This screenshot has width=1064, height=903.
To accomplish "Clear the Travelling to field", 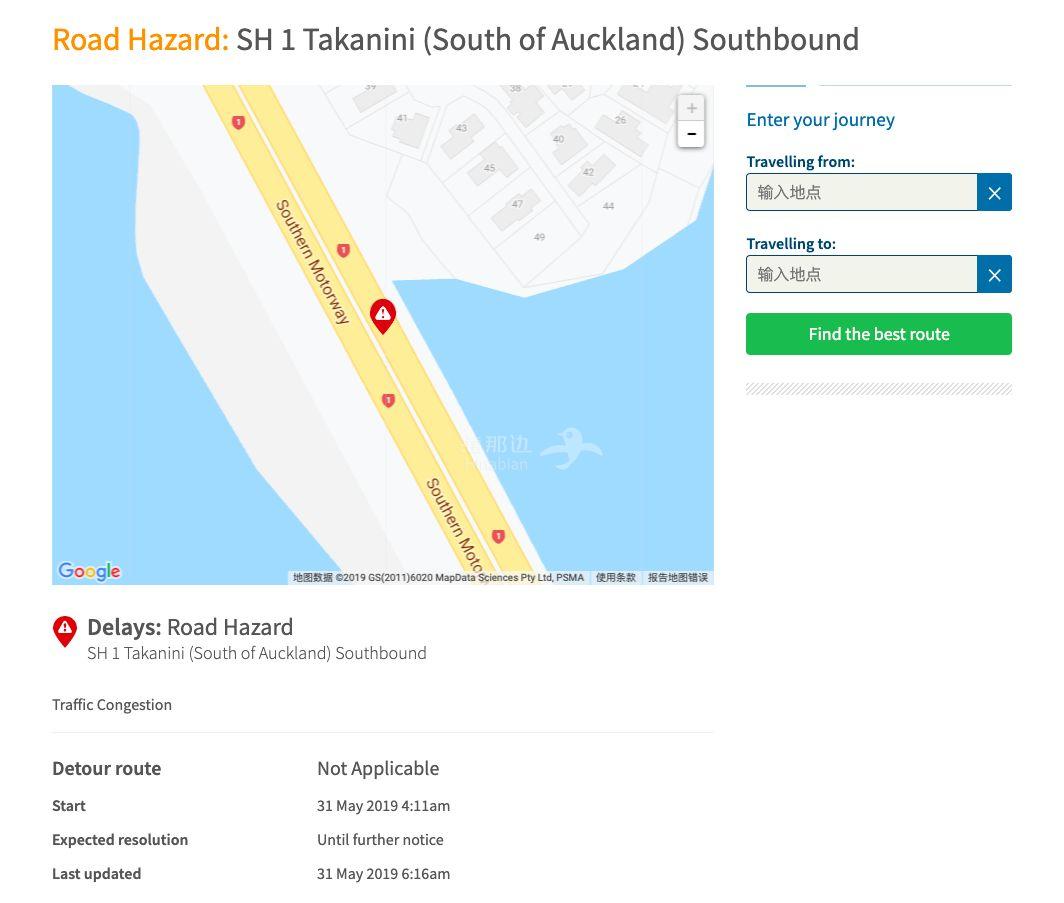I will [994, 275].
